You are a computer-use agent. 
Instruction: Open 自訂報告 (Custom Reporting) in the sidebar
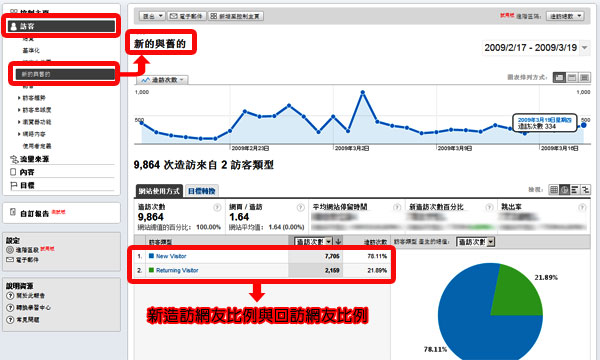tap(34, 213)
